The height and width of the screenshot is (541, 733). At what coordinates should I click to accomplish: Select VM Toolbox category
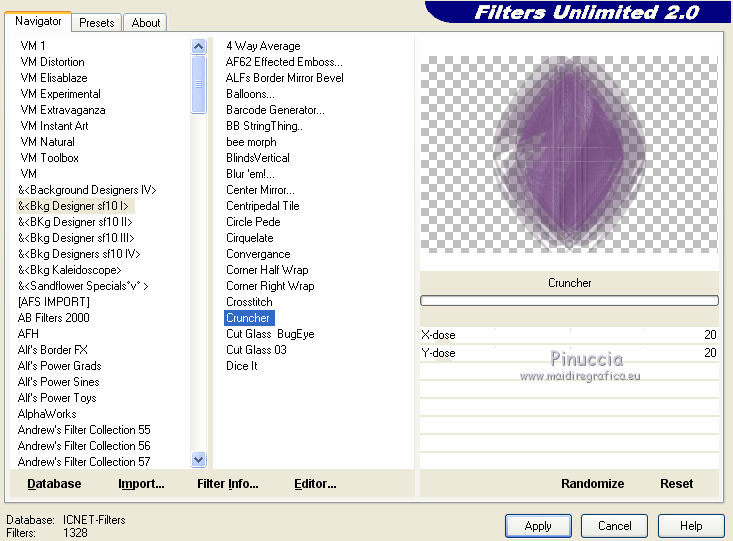[x=50, y=158]
